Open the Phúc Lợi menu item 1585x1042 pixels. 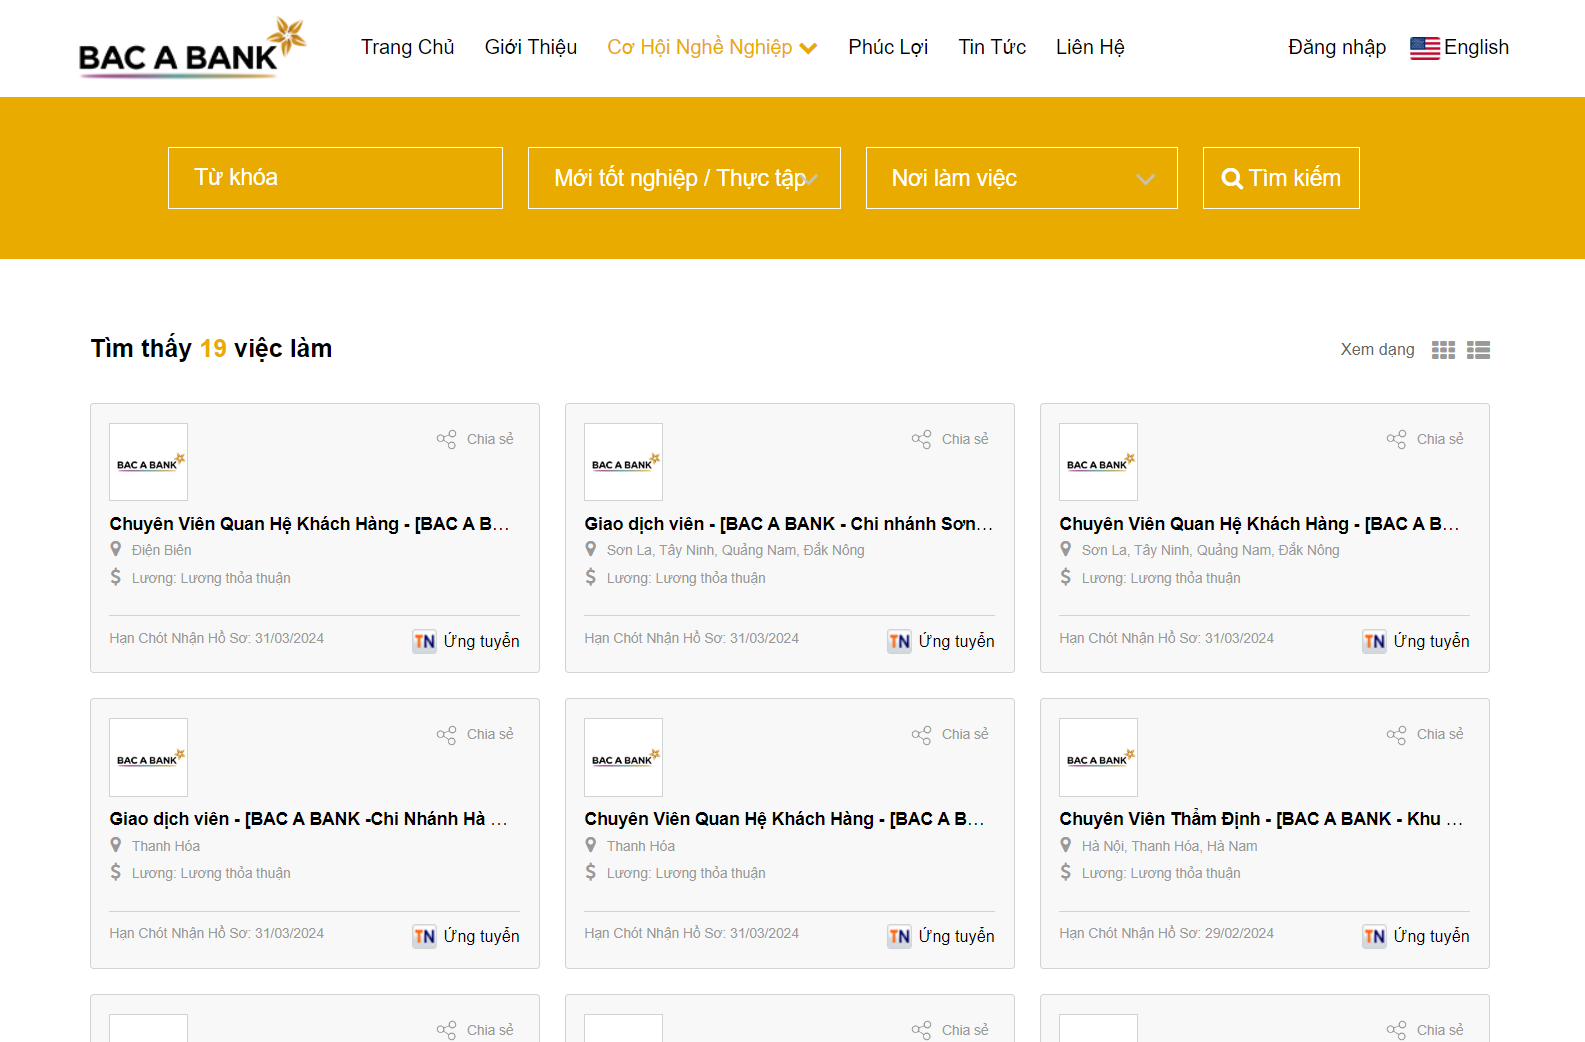pos(888,47)
